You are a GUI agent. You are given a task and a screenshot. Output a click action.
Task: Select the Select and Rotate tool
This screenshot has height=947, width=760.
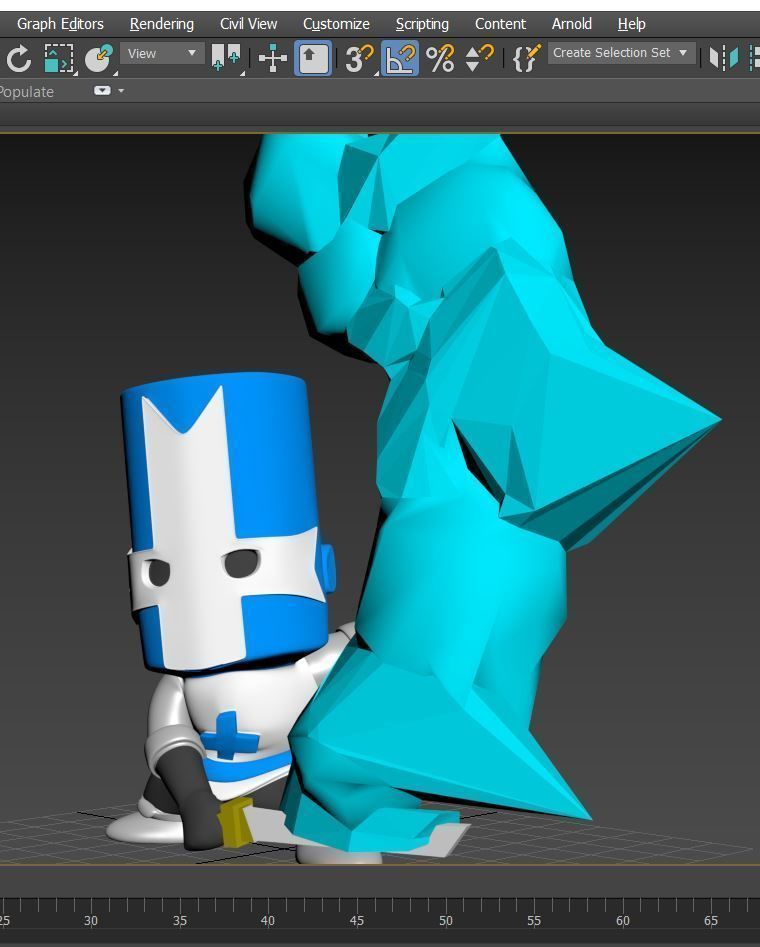[19, 59]
